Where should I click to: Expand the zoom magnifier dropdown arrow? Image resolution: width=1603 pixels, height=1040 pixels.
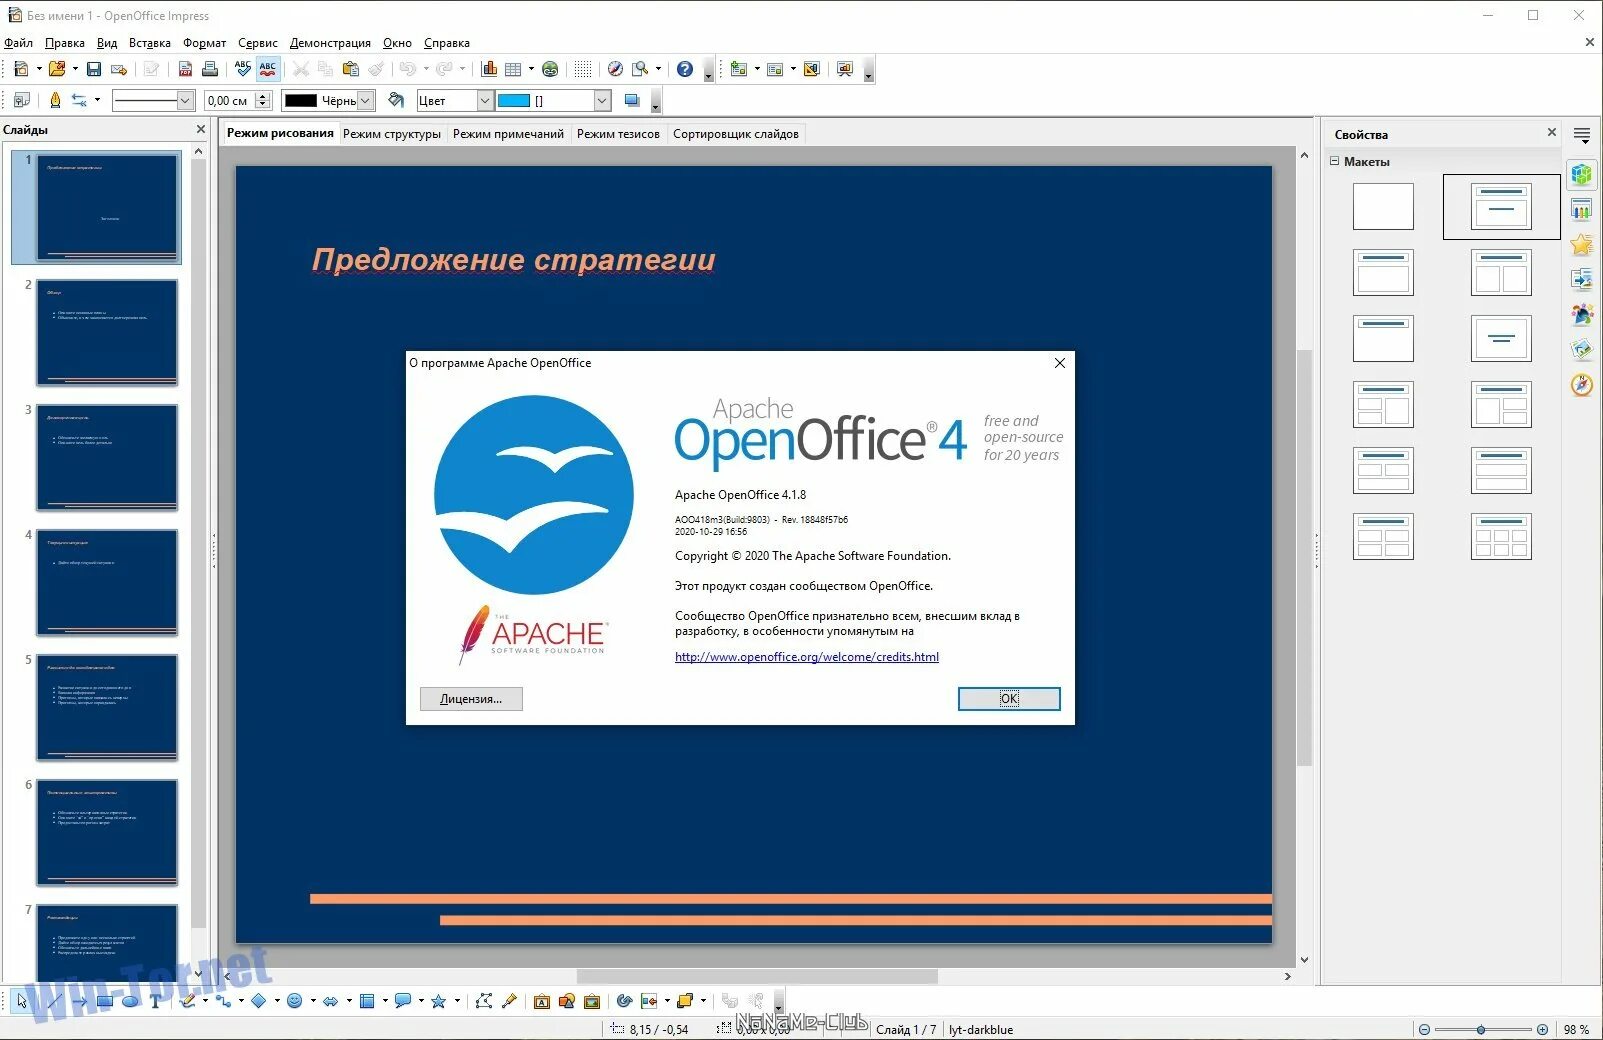658,69
